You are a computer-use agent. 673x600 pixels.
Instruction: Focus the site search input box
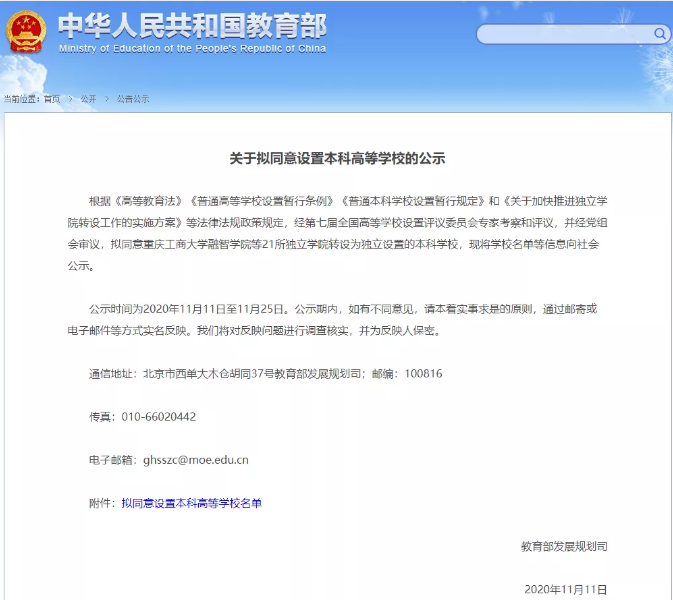565,34
